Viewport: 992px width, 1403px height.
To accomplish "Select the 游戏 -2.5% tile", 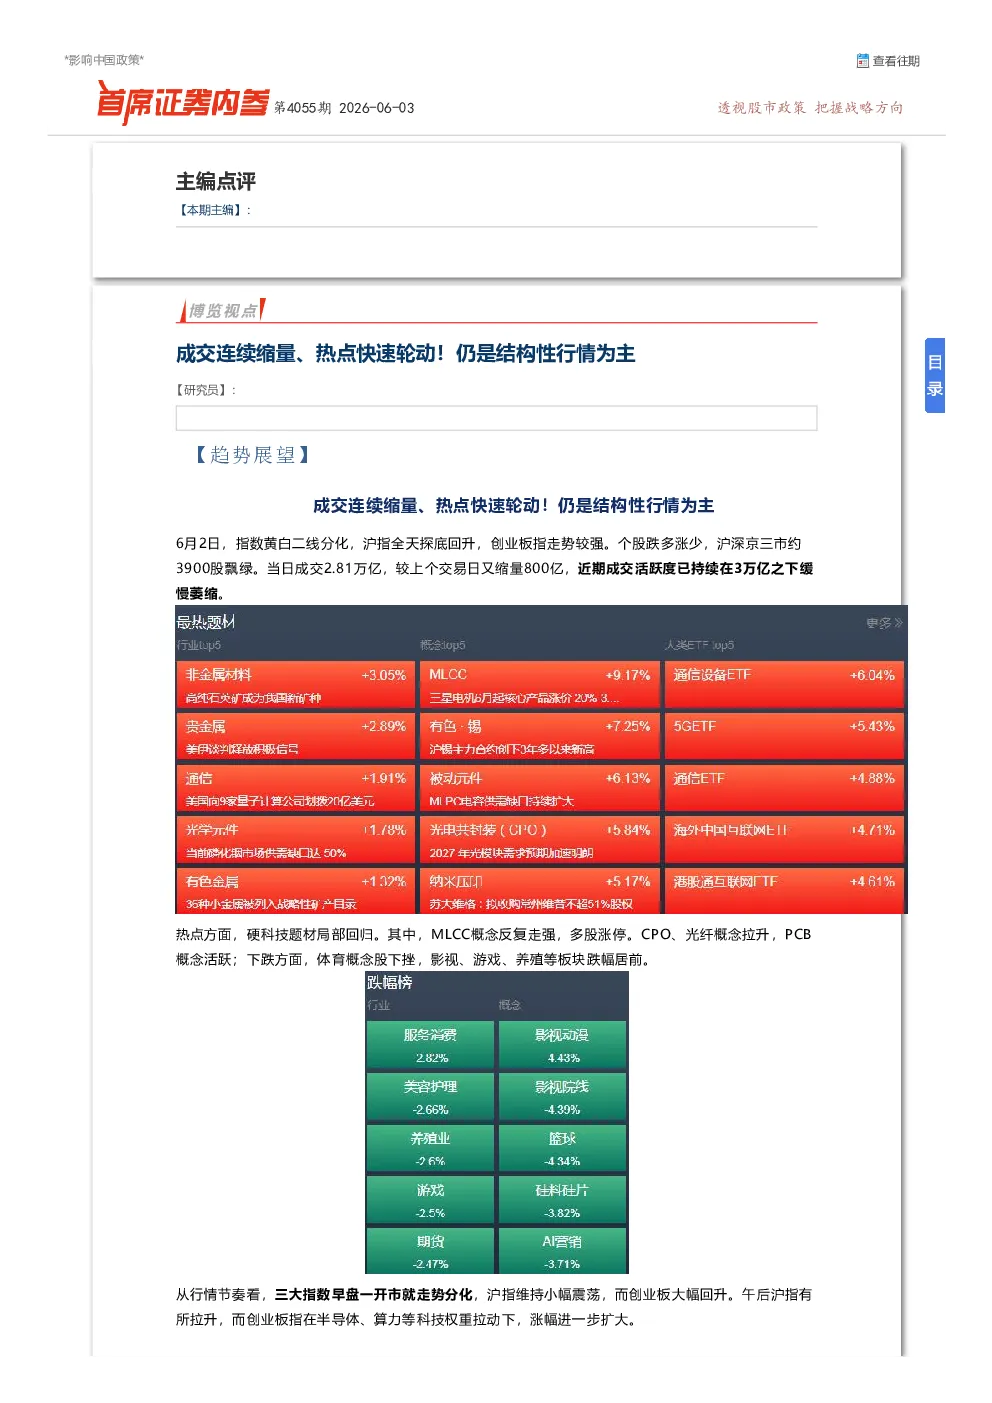I will (x=431, y=1200).
